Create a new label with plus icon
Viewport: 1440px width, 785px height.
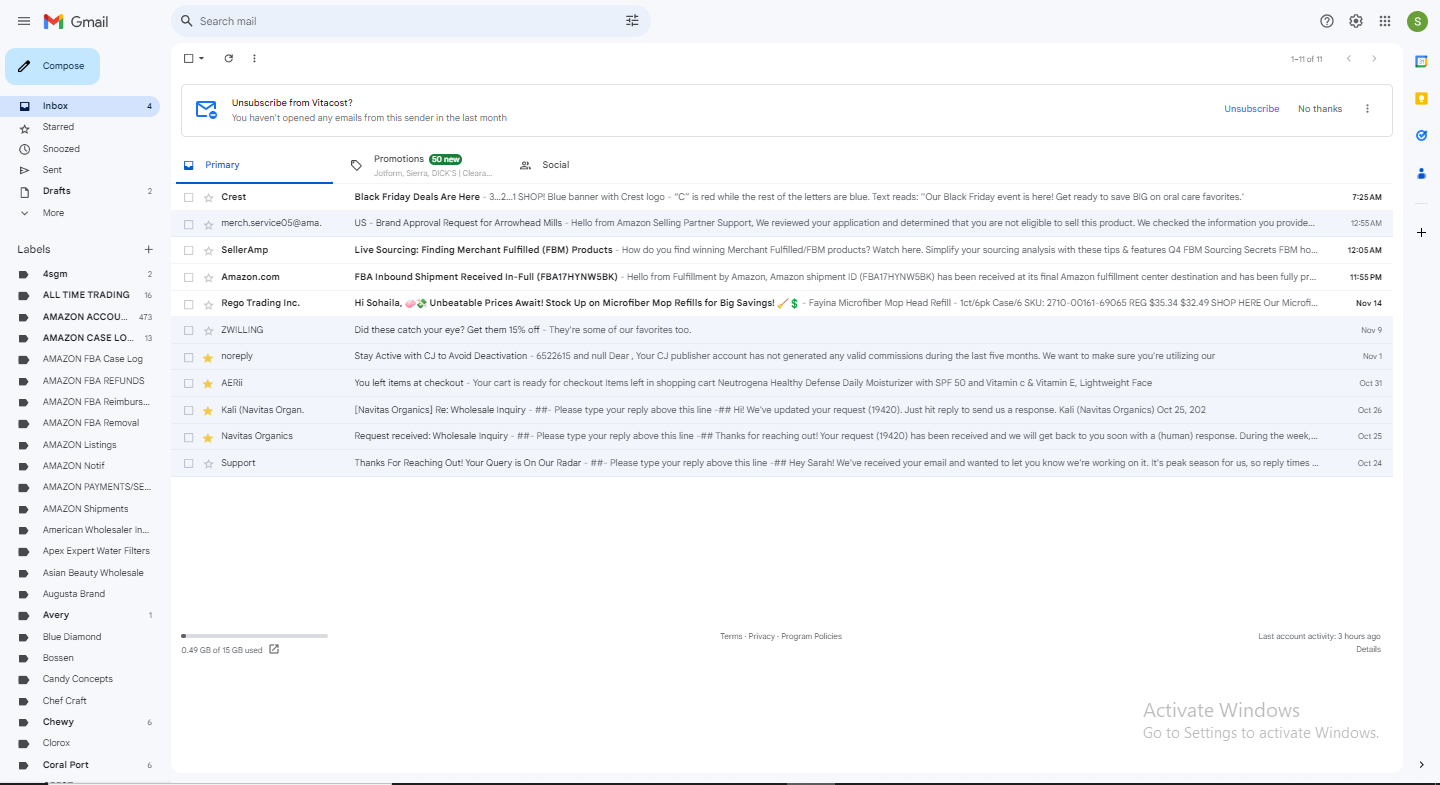click(149, 250)
